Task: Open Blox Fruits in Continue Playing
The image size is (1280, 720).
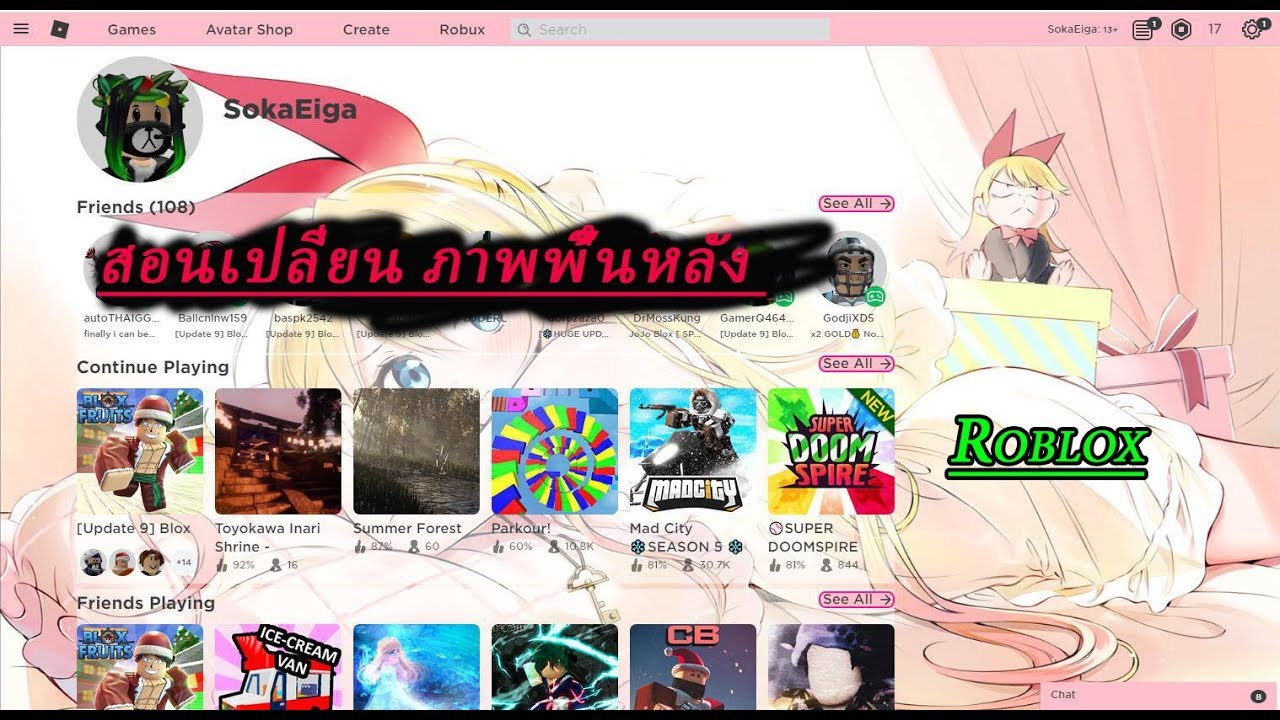Action: (140, 451)
